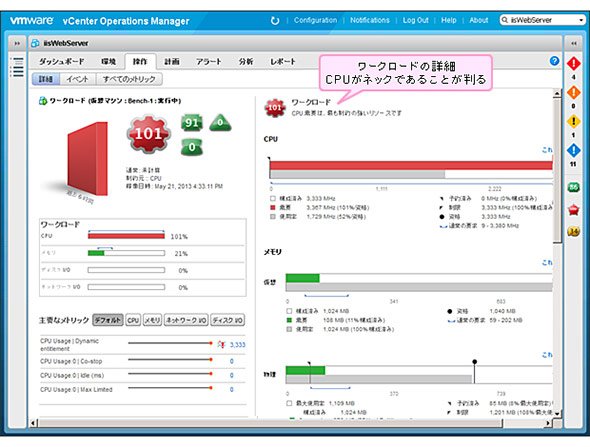Switch to the 分析 tab

click(x=246, y=61)
